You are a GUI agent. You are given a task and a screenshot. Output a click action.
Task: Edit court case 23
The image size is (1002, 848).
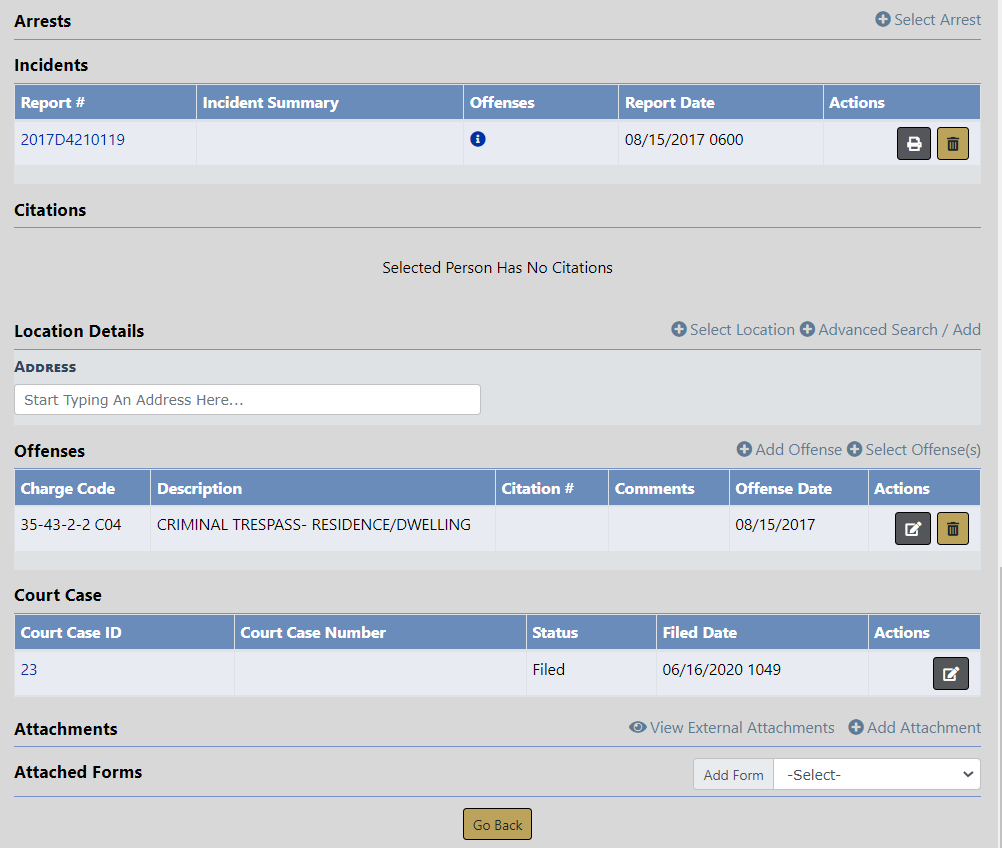pyautogui.click(x=950, y=674)
